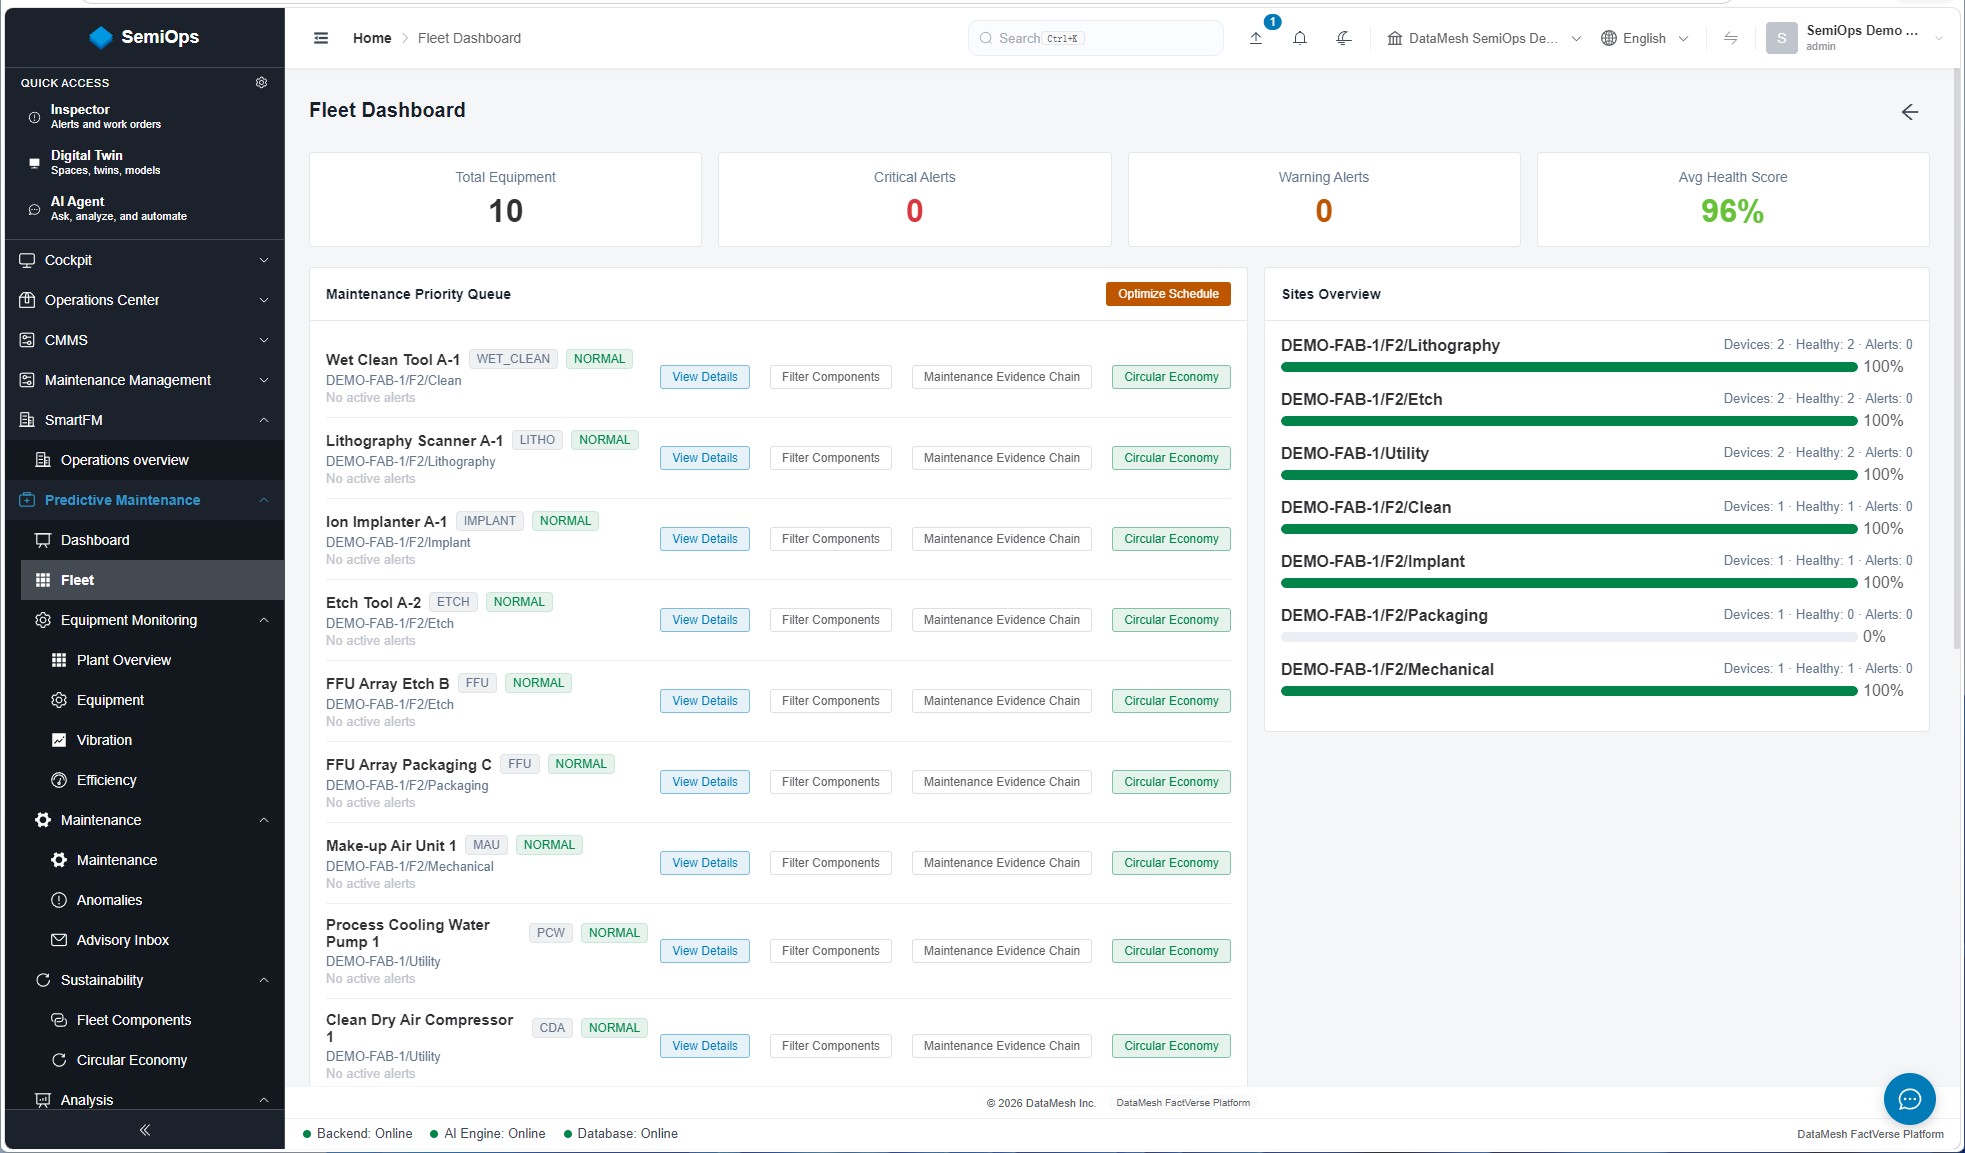Expand the Cockpit menu
This screenshot has width=1965, height=1153.
pos(145,260)
